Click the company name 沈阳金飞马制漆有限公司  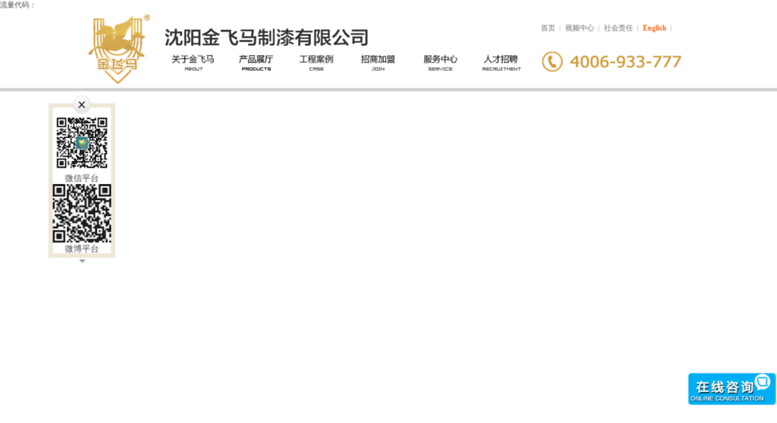coord(267,38)
